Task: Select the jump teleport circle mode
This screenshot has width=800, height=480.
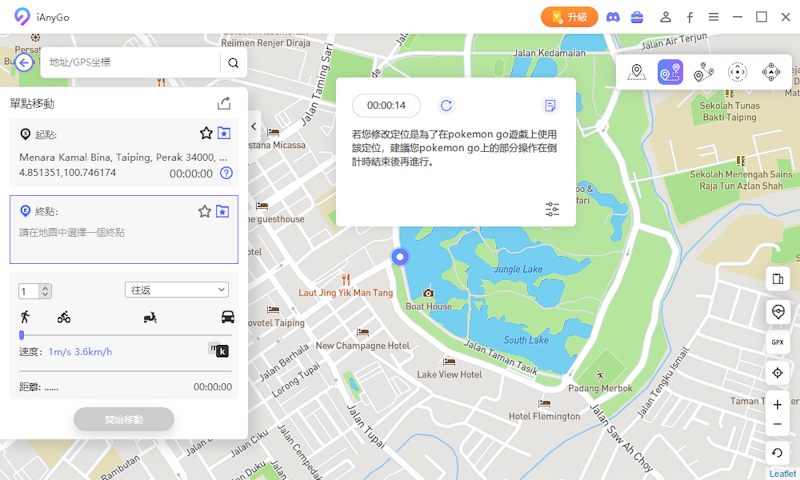Action: point(737,72)
